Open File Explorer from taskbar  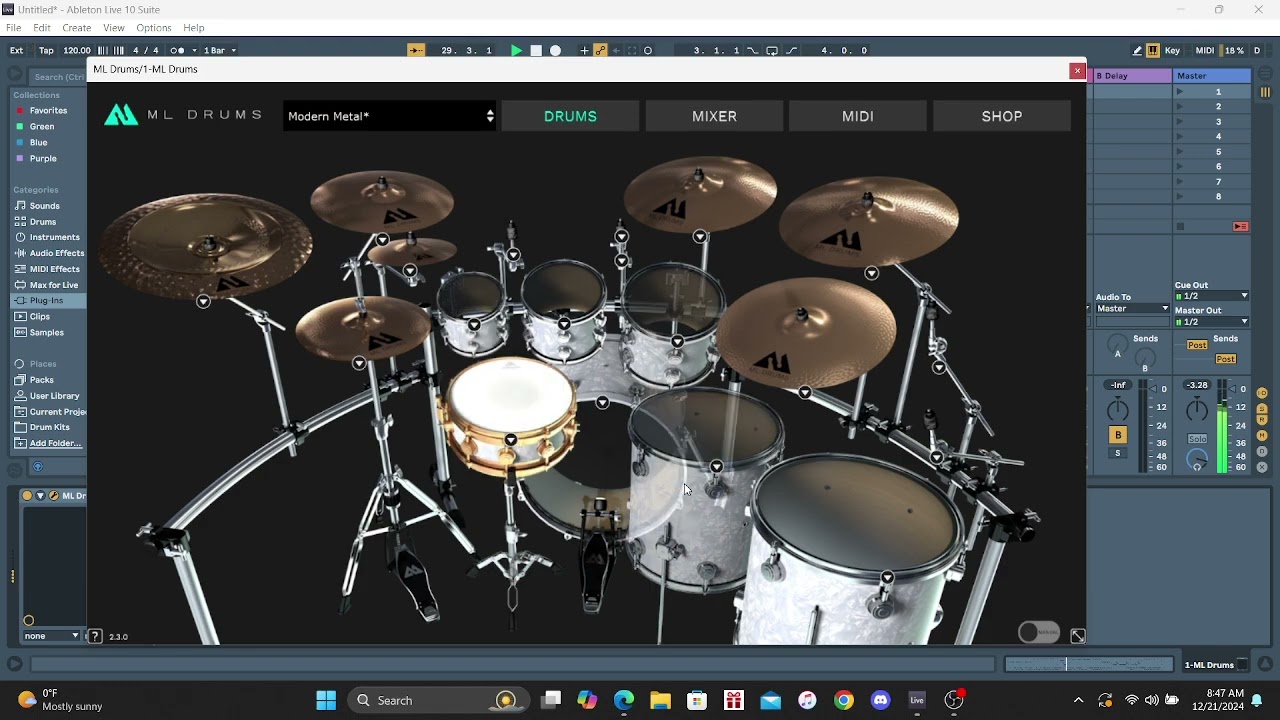(x=660, y=700)
